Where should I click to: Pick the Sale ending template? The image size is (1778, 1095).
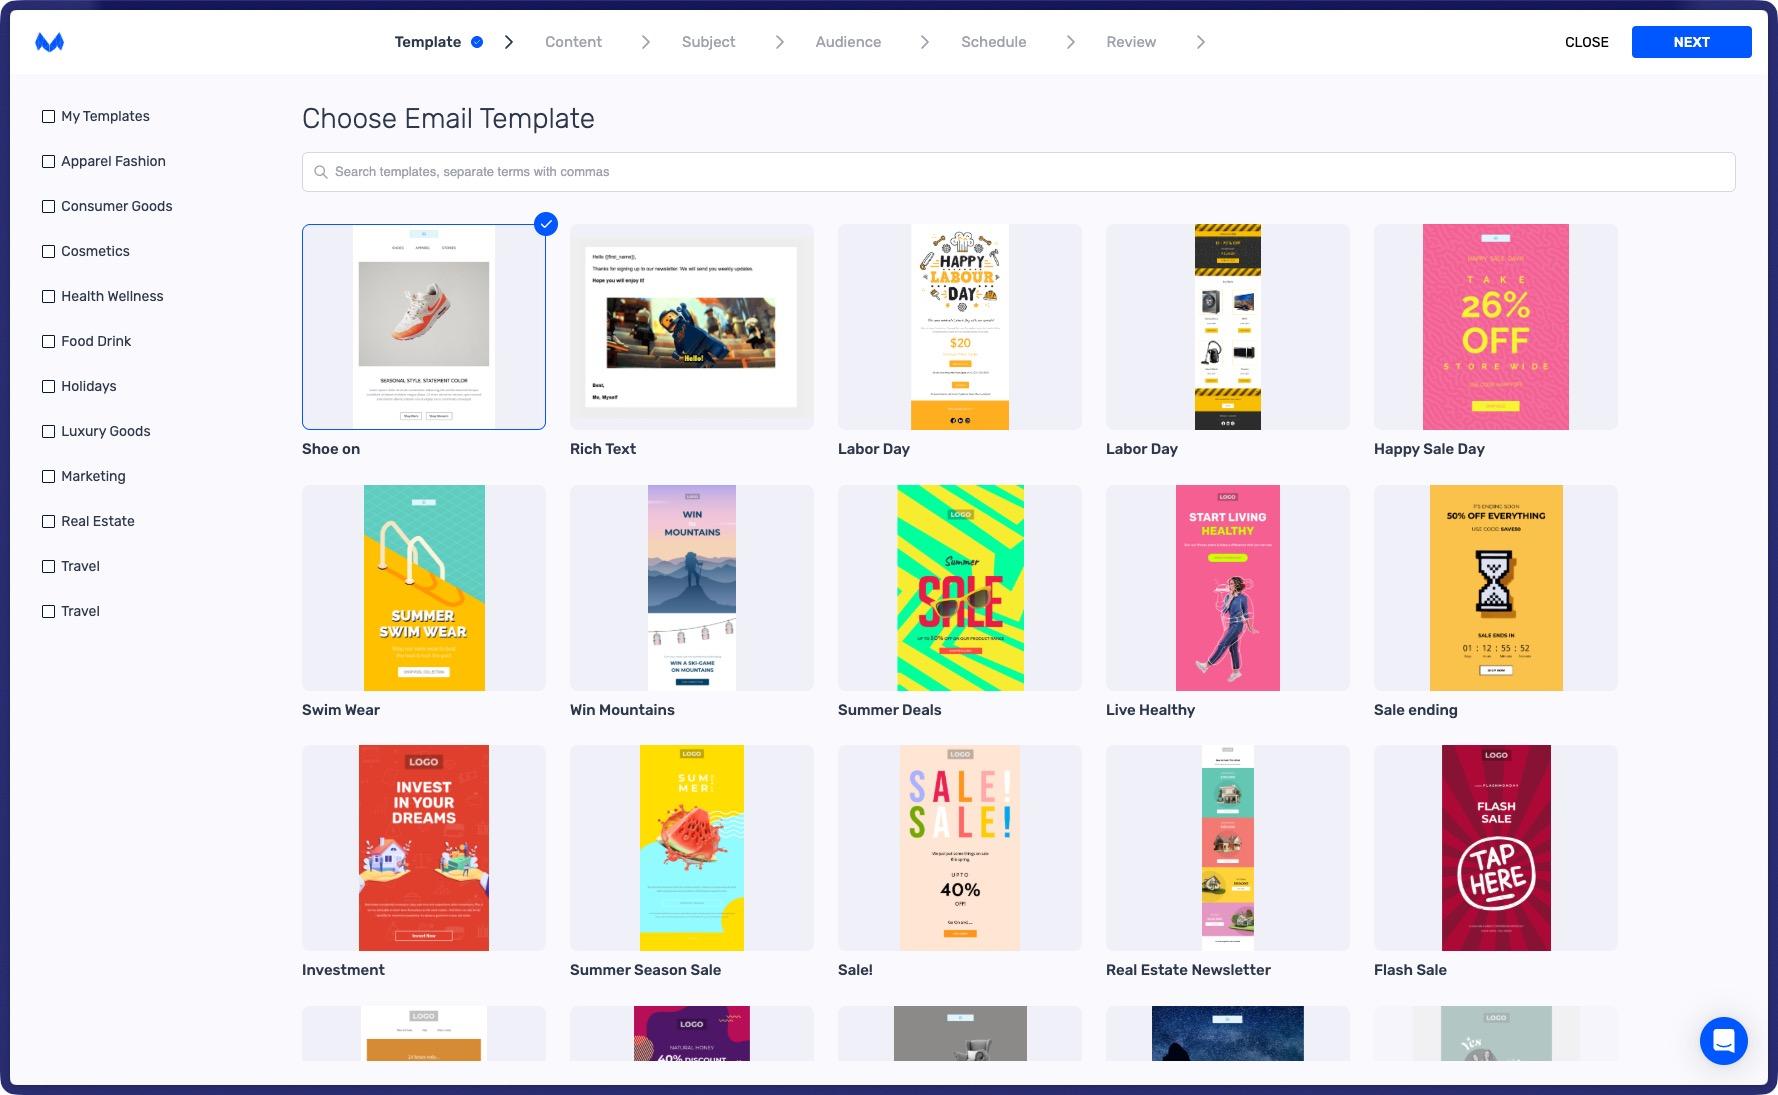[x=1496, y=588]
